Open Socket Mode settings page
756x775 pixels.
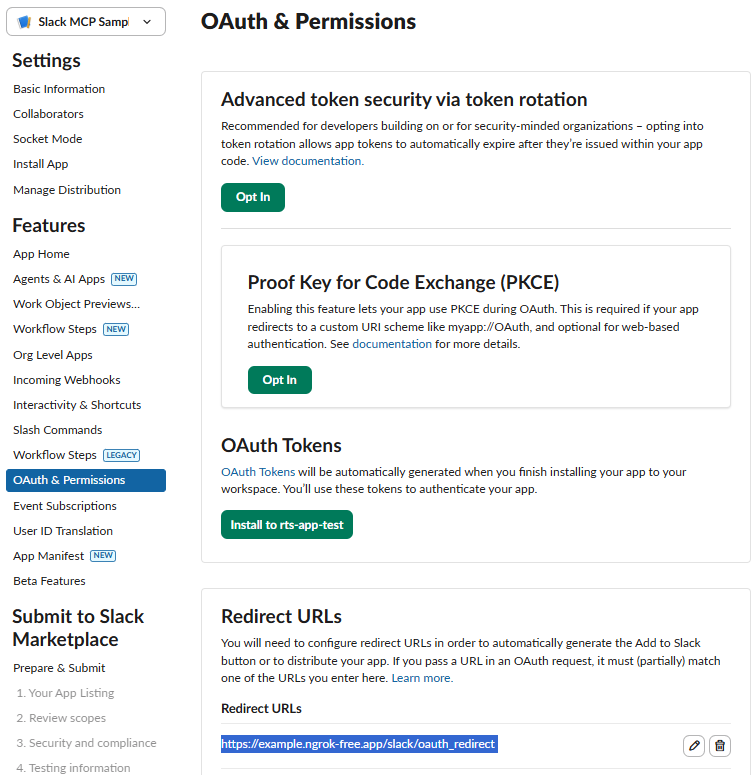[48, 139]
